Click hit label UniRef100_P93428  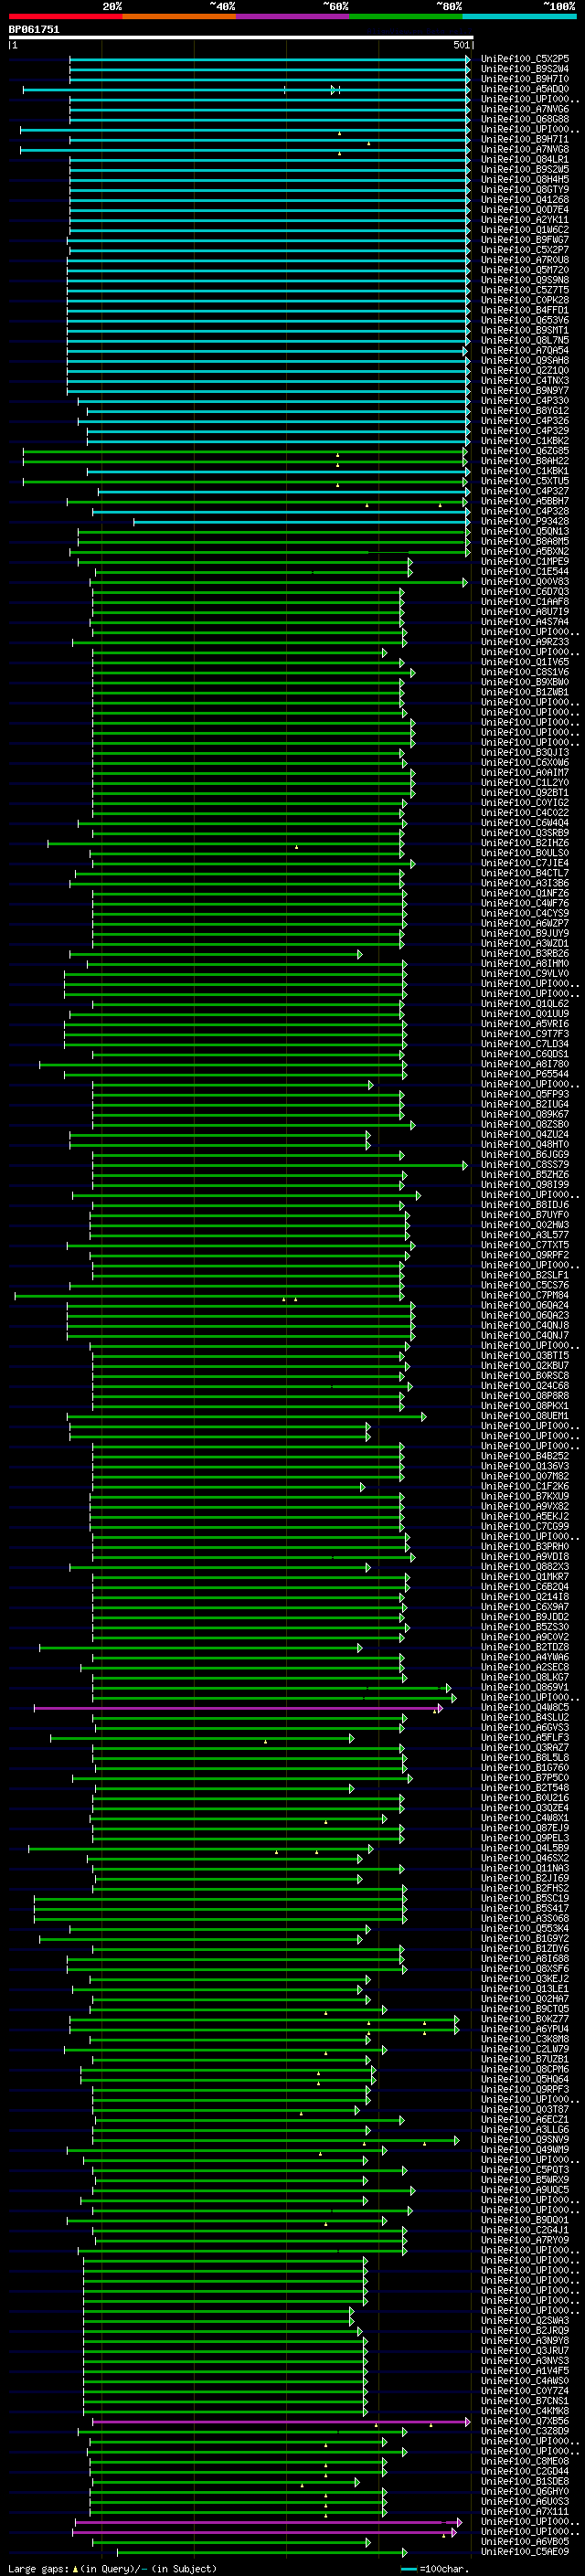pyautogui.click(x=525, y=520)
